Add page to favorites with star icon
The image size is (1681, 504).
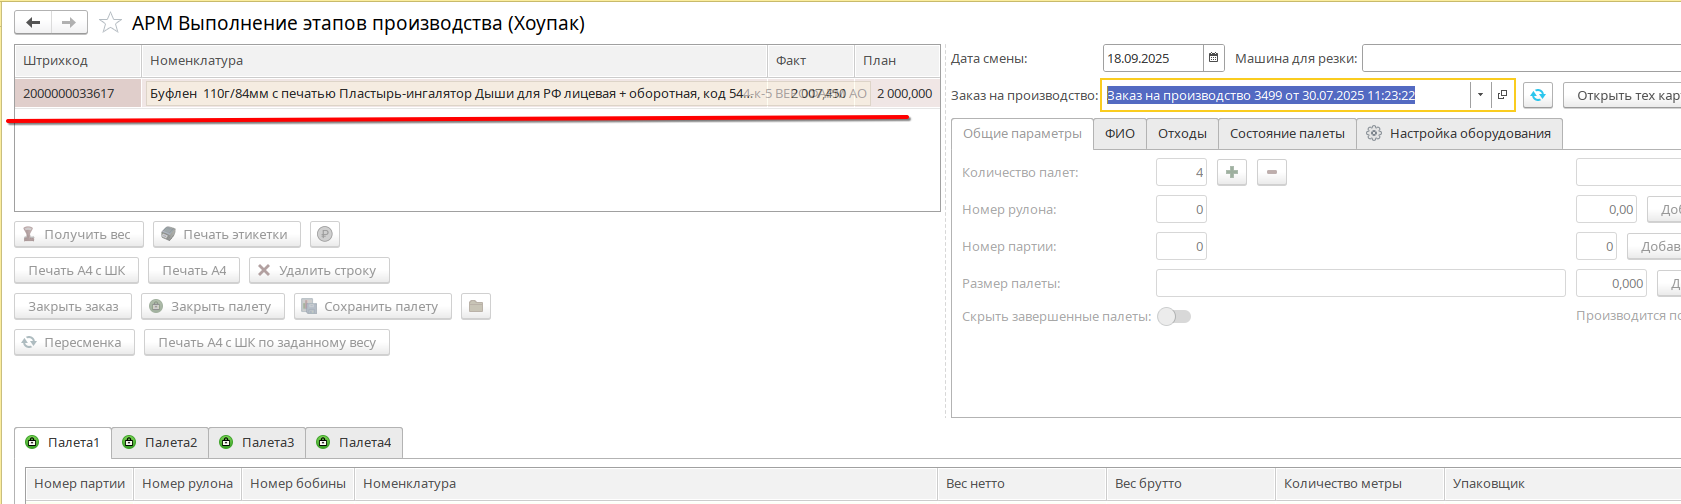tap(110, 23)
